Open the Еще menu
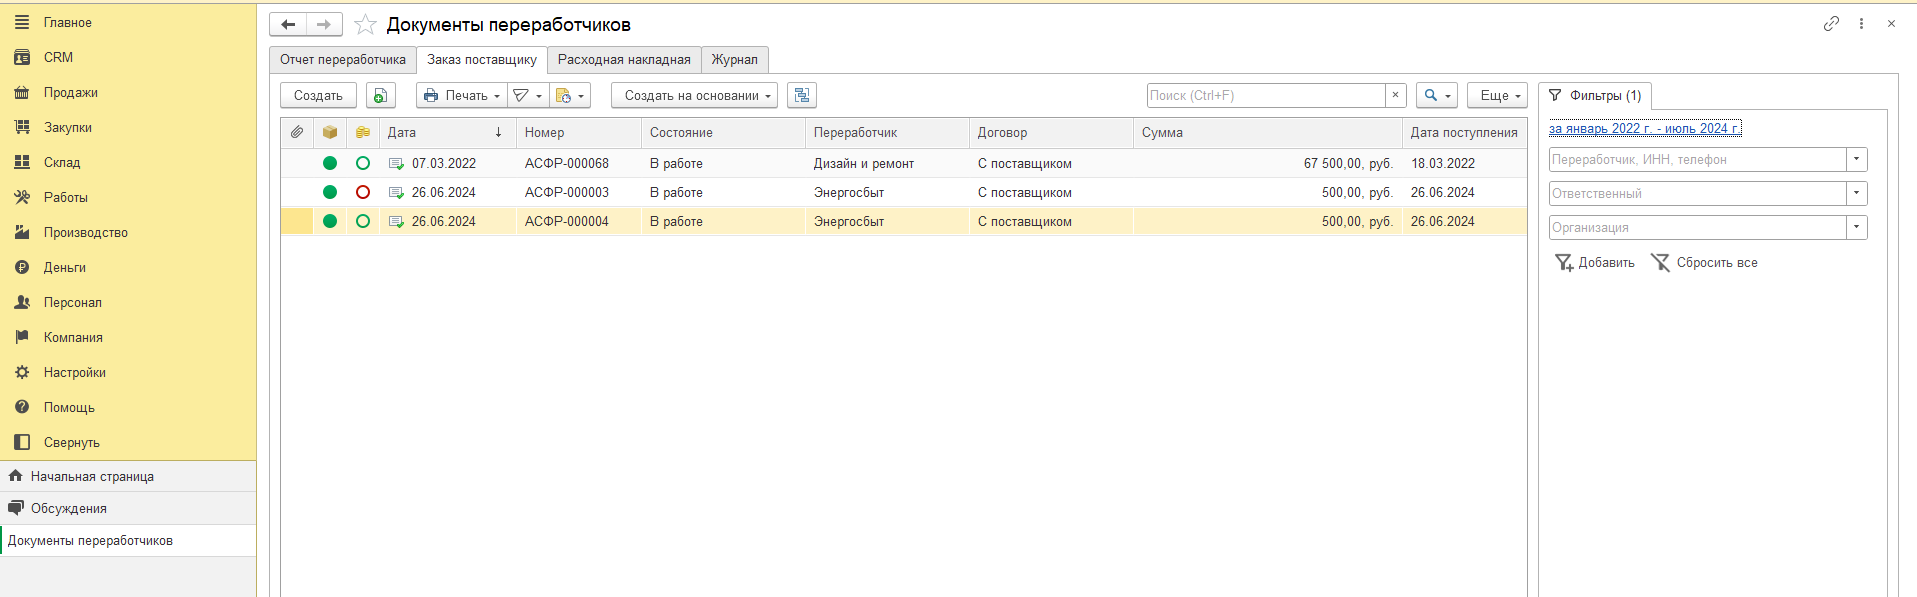Screen dimensions: 1917x597 click(1498, 95)
